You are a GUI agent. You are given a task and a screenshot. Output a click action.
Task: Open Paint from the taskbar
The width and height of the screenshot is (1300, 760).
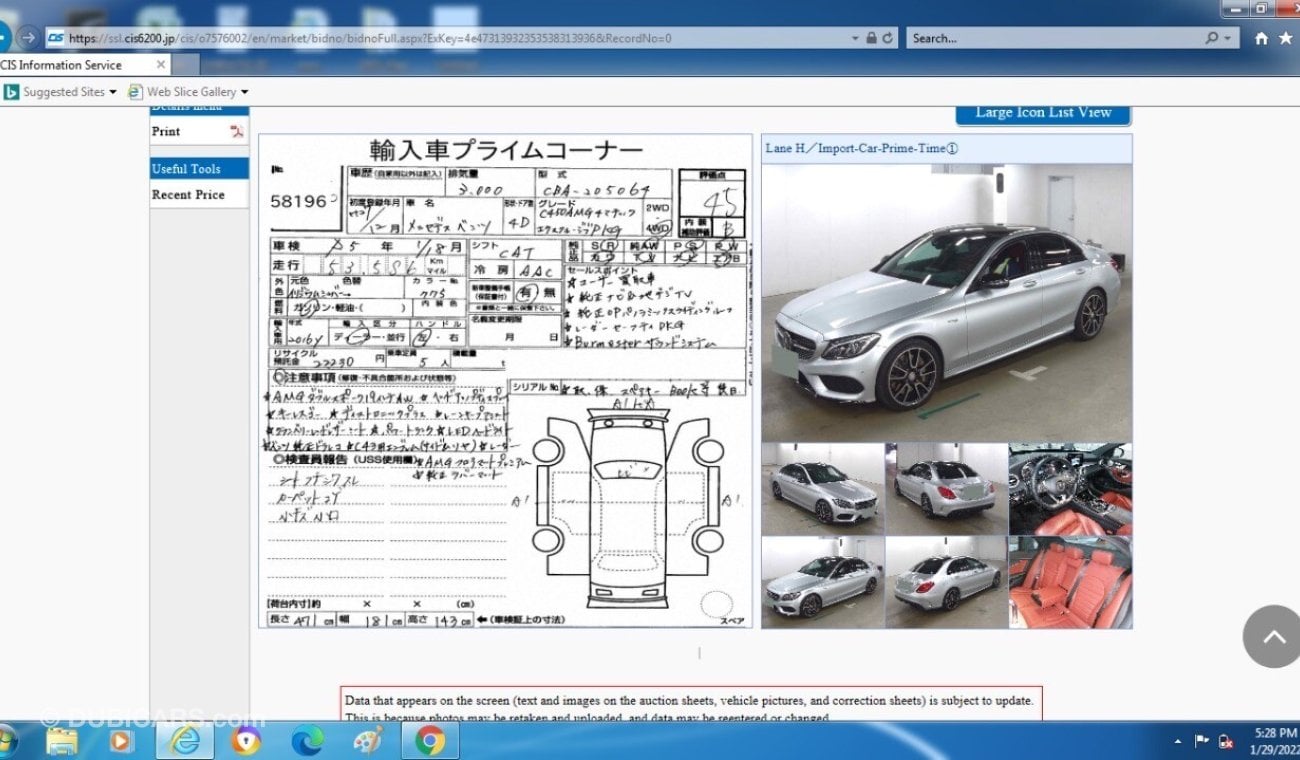pyautogui.click(x=368, y=741)
